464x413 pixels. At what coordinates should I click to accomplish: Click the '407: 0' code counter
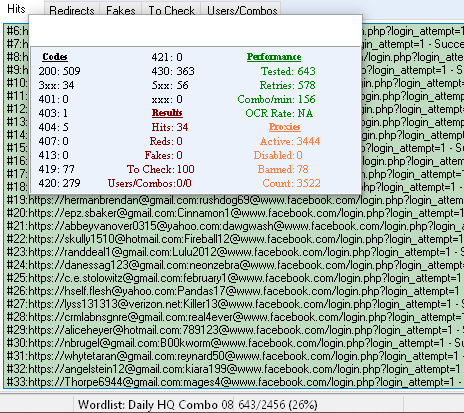click(x=53, y=141)
